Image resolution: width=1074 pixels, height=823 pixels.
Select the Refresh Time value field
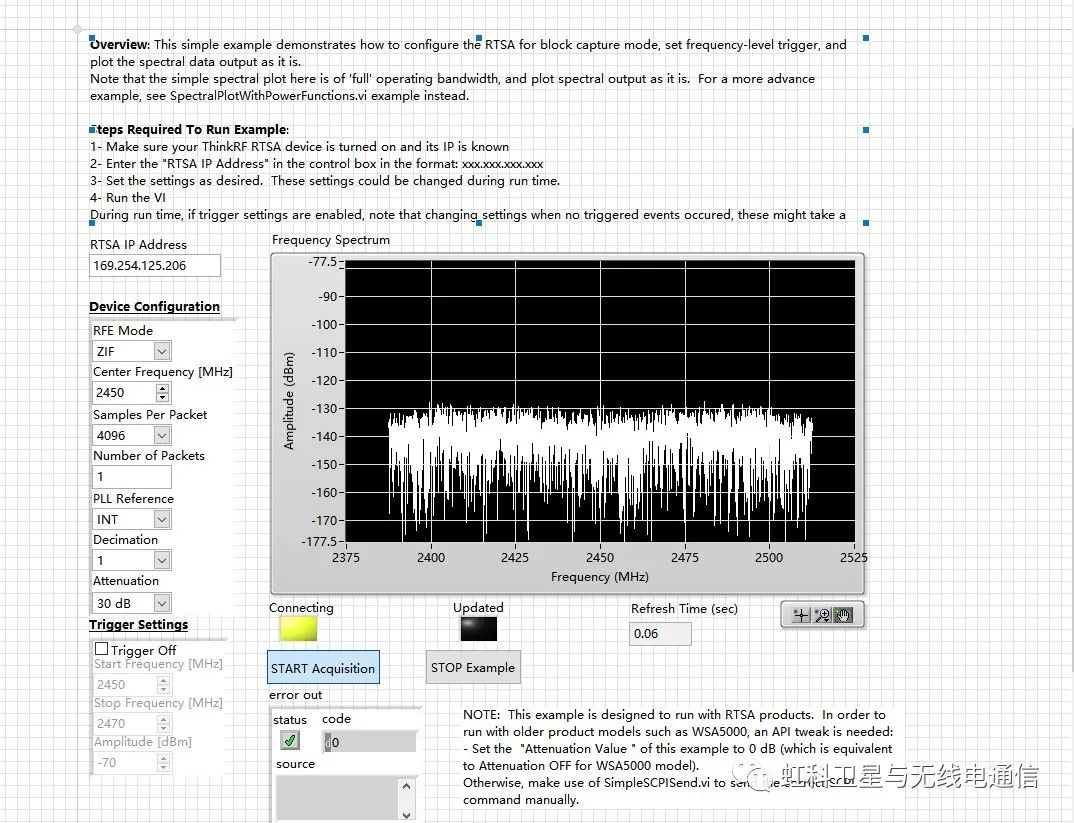coord(660,633)
